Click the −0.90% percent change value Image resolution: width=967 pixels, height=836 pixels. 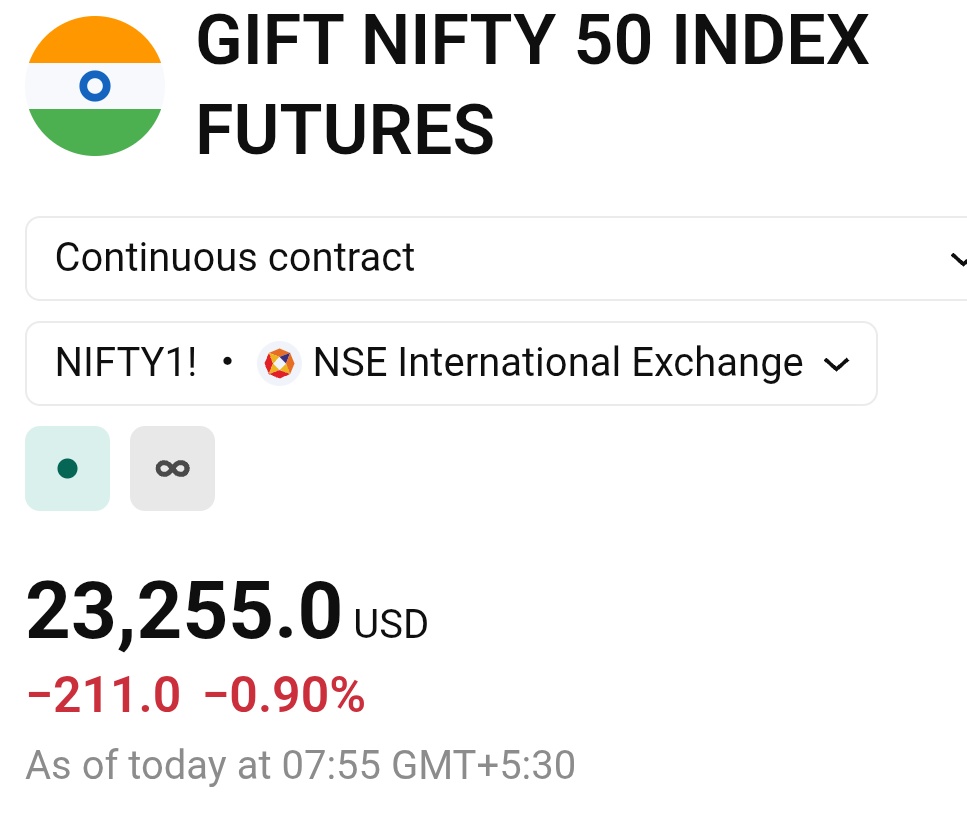pyautogui.click(x=284, y=695)
